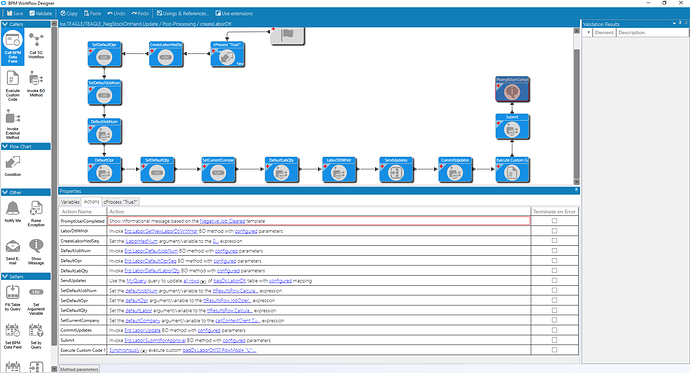Tick Terminate on Error for PromptUserCompleted
This screenshot has height=373, width=690.
[554, 221]
